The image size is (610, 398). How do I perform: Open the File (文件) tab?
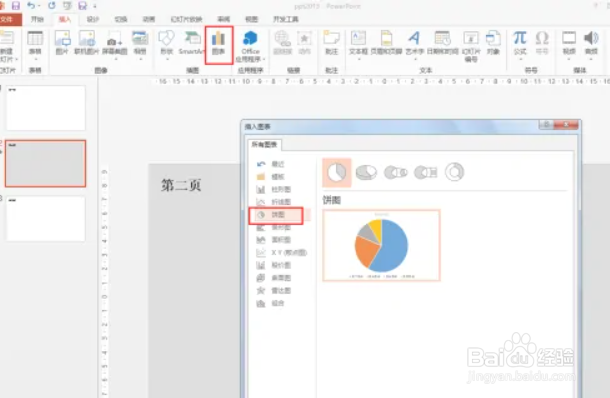(9, 19)
